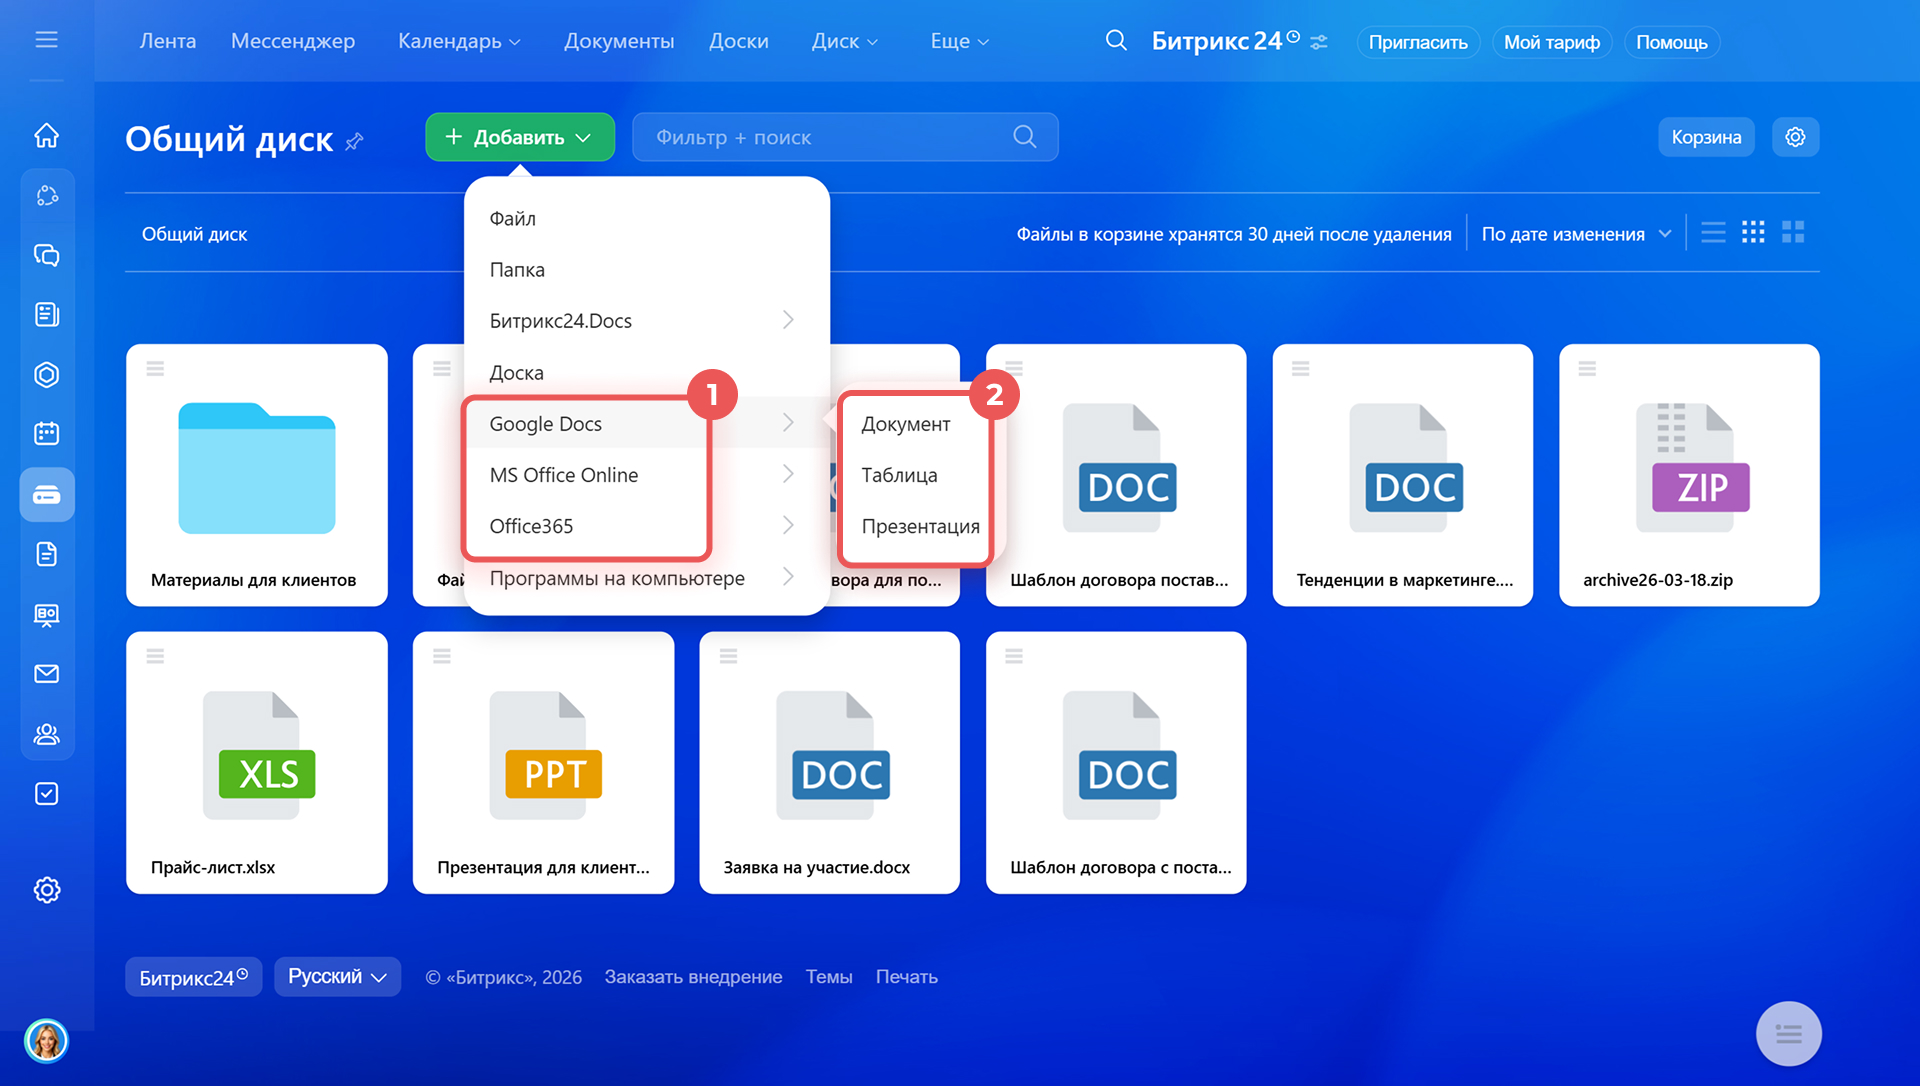Open the mail envelope sidebar icon
1920x1086 pixels.
pyautogui.click(x=46, y=674)
